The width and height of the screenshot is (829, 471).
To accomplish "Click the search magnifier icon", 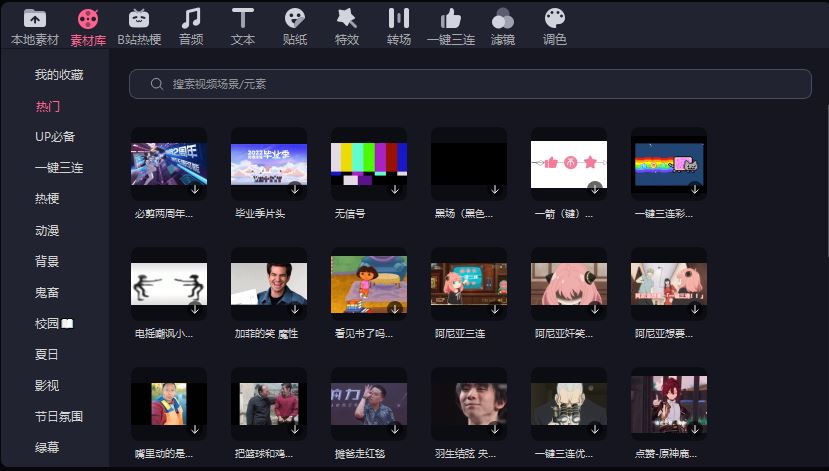I will pos(156,84).
